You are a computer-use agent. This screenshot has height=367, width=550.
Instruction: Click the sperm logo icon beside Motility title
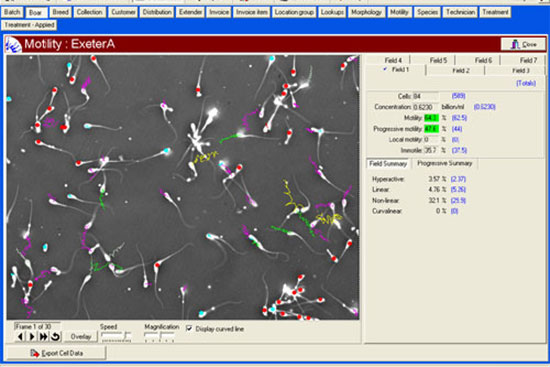[13, 45]
